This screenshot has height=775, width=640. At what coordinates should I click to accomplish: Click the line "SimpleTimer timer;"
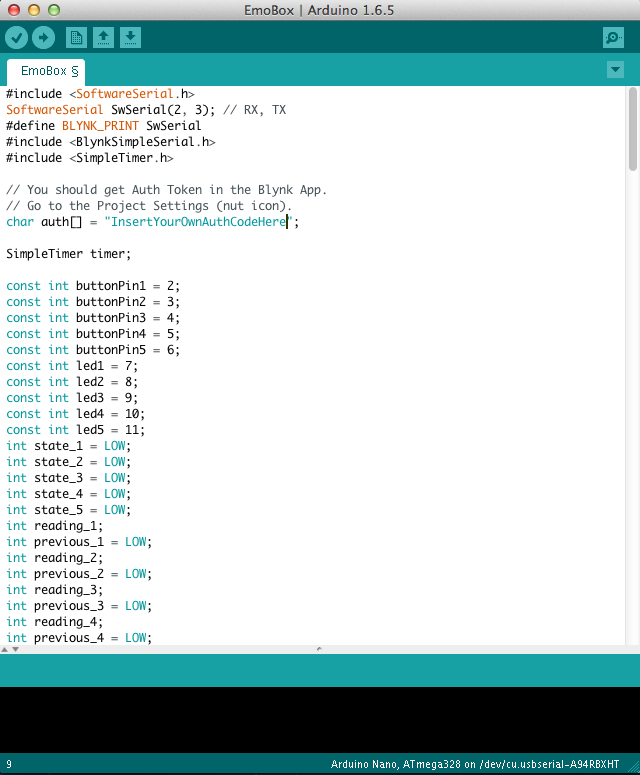click(69, 254)
